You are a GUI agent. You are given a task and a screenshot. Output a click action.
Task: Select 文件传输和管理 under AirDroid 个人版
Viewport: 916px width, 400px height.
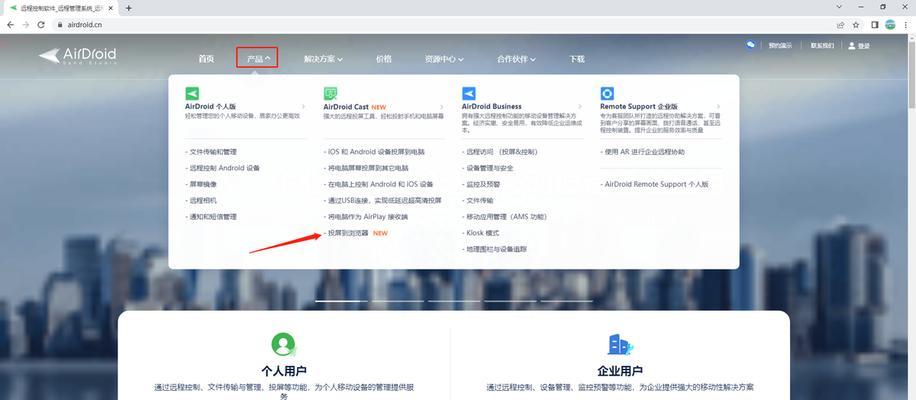pos(211,152)
